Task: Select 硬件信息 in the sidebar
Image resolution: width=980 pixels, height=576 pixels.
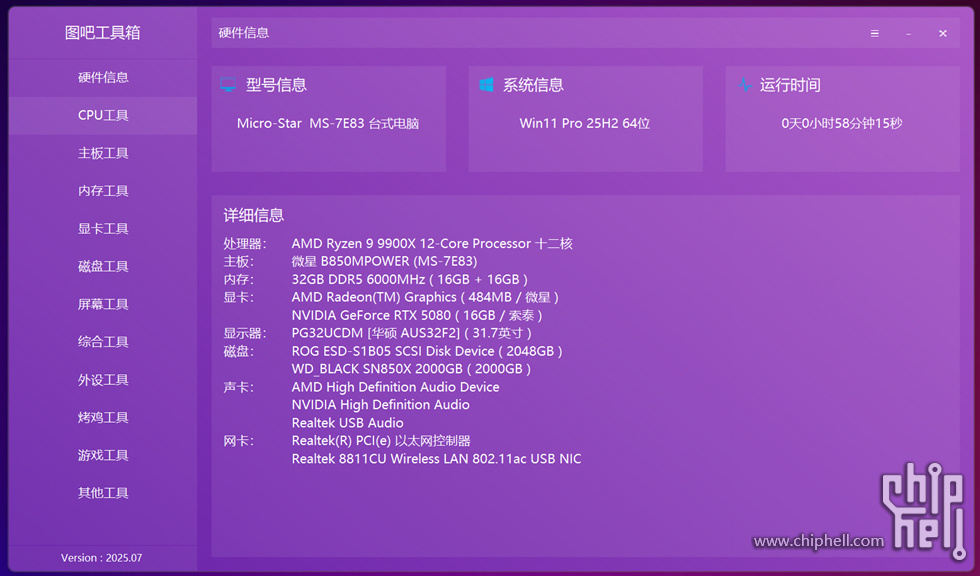Action: (103, 78)
